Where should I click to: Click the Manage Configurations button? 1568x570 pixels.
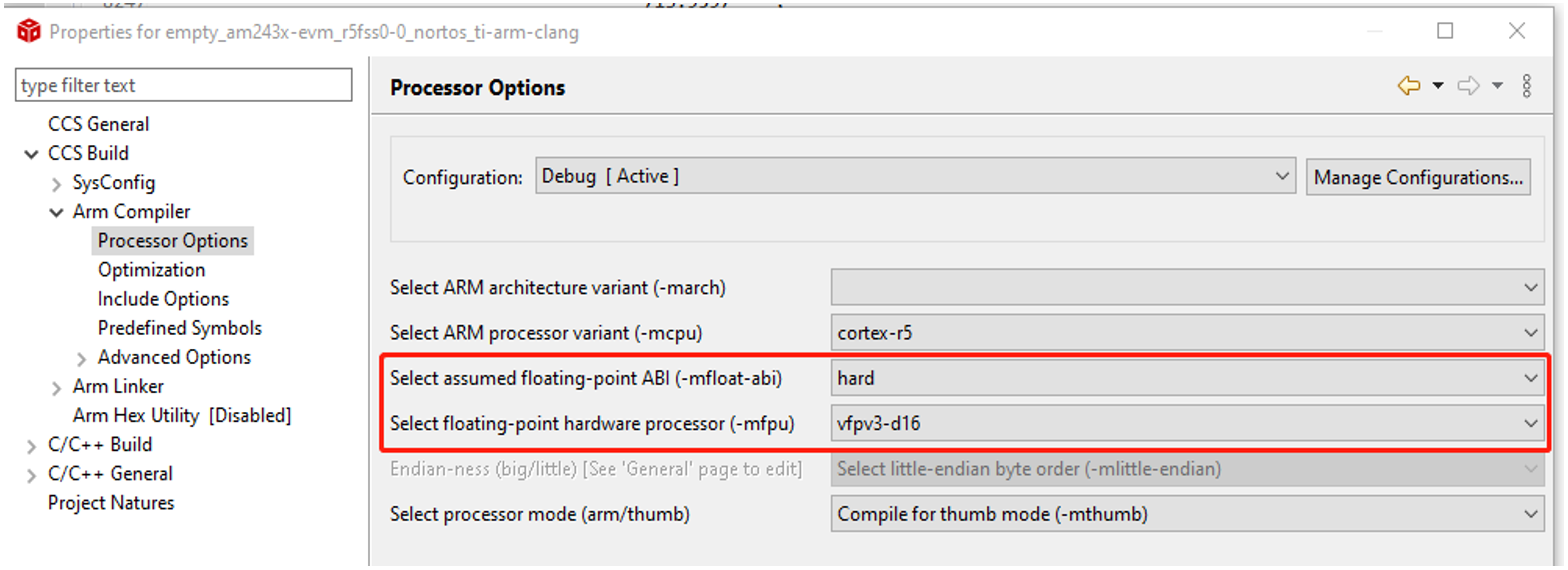(1418, 178)
